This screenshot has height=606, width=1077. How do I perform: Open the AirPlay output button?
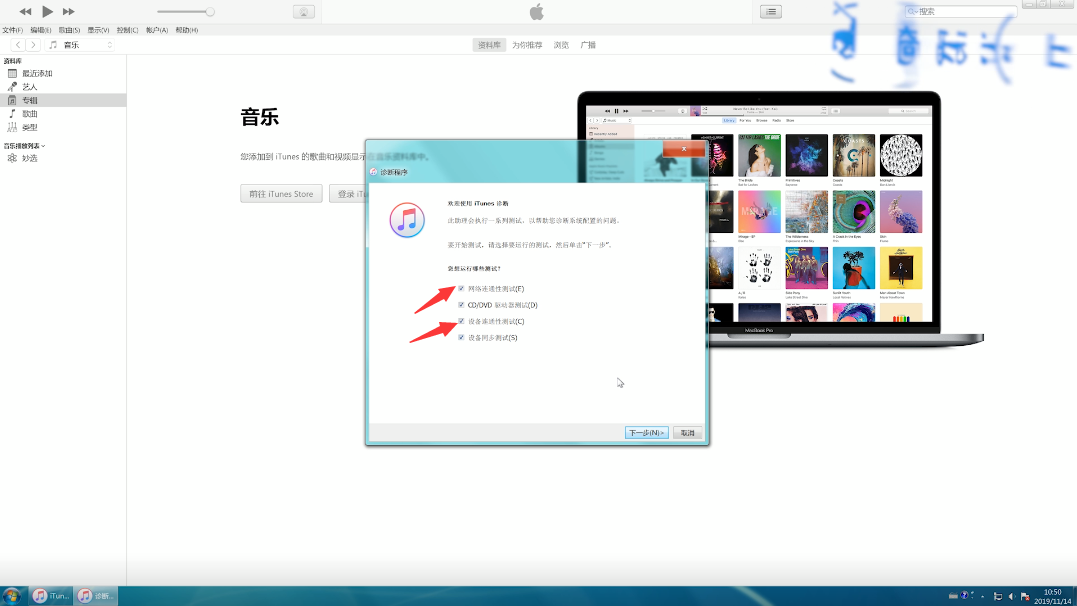304,12
